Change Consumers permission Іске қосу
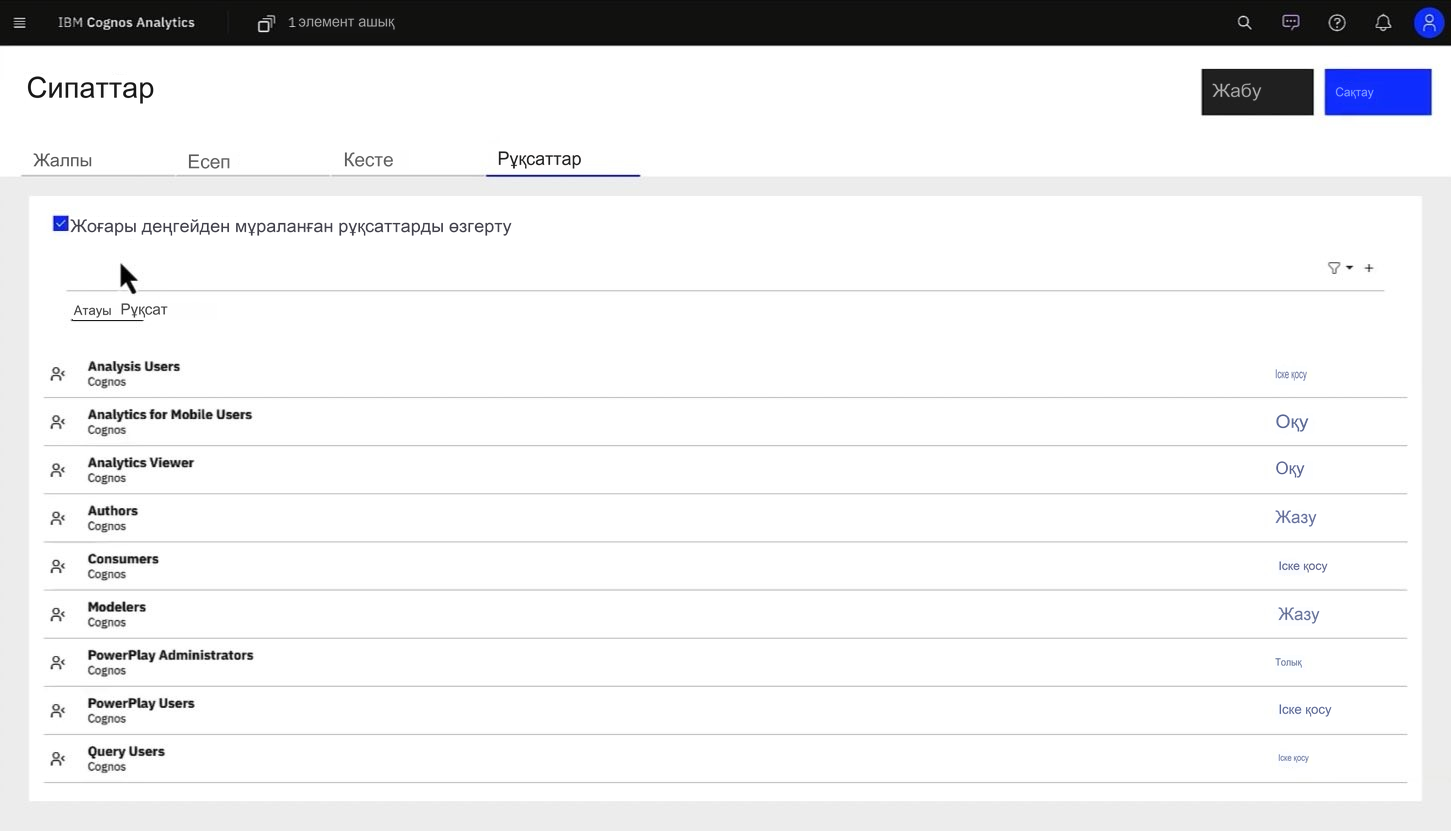 (1302, 566)
